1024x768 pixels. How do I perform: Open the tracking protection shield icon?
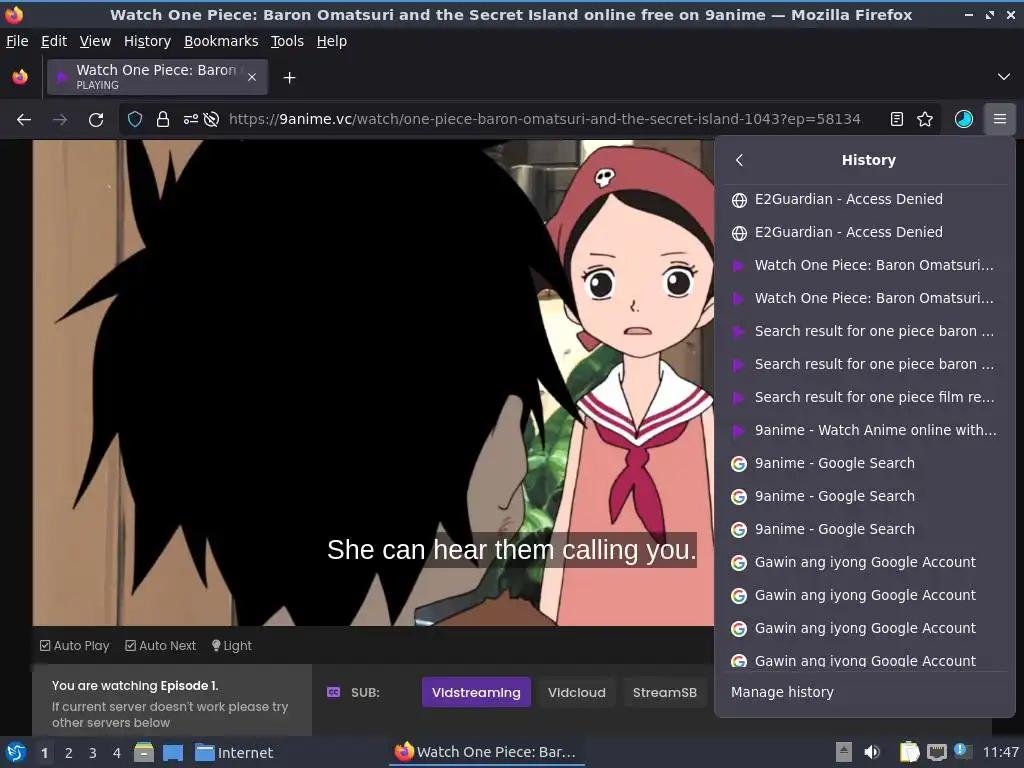135,120
